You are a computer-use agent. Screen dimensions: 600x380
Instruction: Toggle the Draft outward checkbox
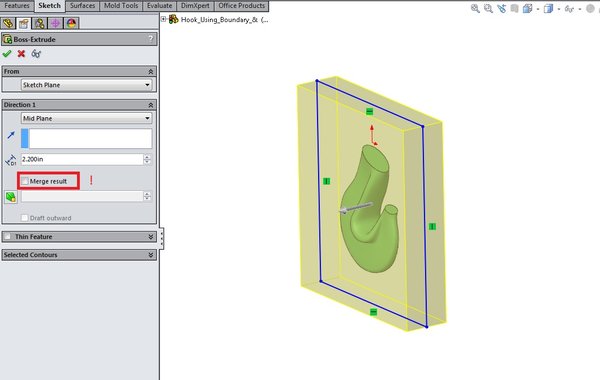tap(25, 218)
